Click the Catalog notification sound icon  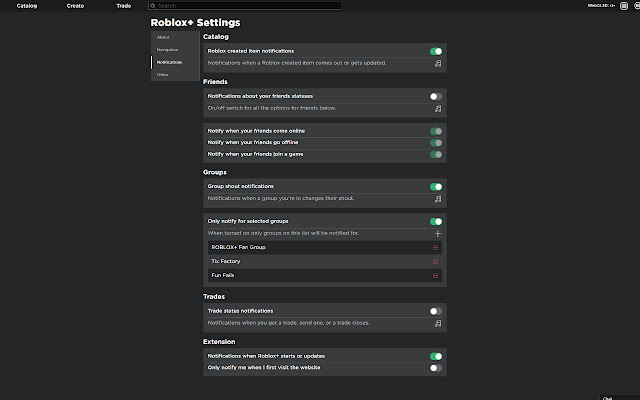(437, 63)
